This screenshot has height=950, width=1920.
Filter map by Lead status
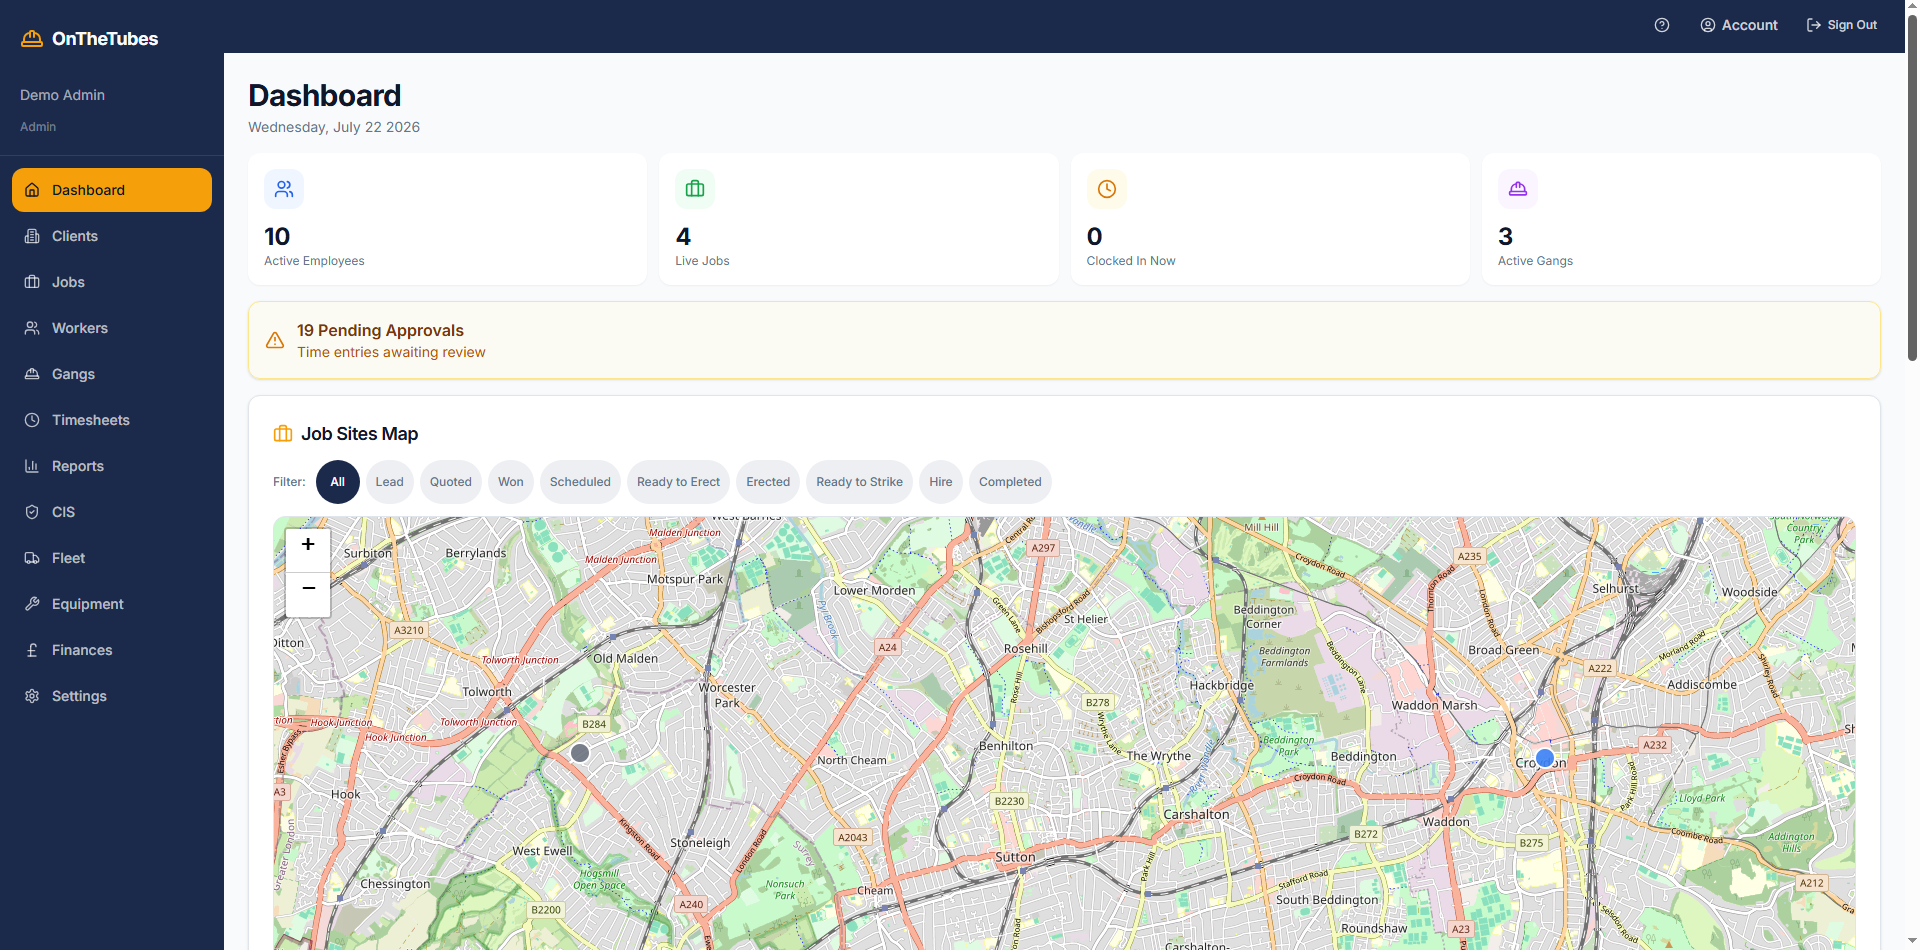click(x=390, y=482)
